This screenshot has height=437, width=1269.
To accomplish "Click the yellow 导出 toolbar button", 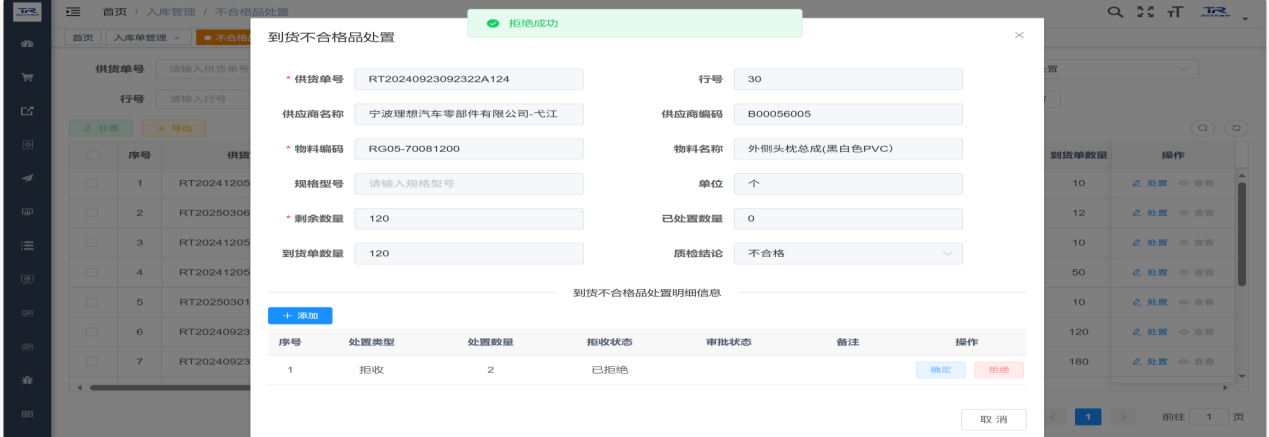I will [x=174, y=128].
